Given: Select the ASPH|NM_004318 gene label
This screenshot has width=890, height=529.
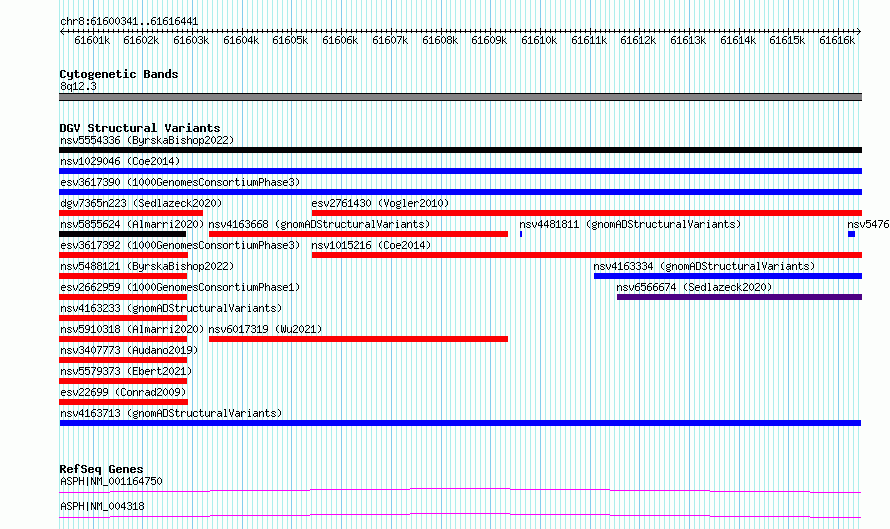Looking at the screenshot, I should [x=102, y=506].
